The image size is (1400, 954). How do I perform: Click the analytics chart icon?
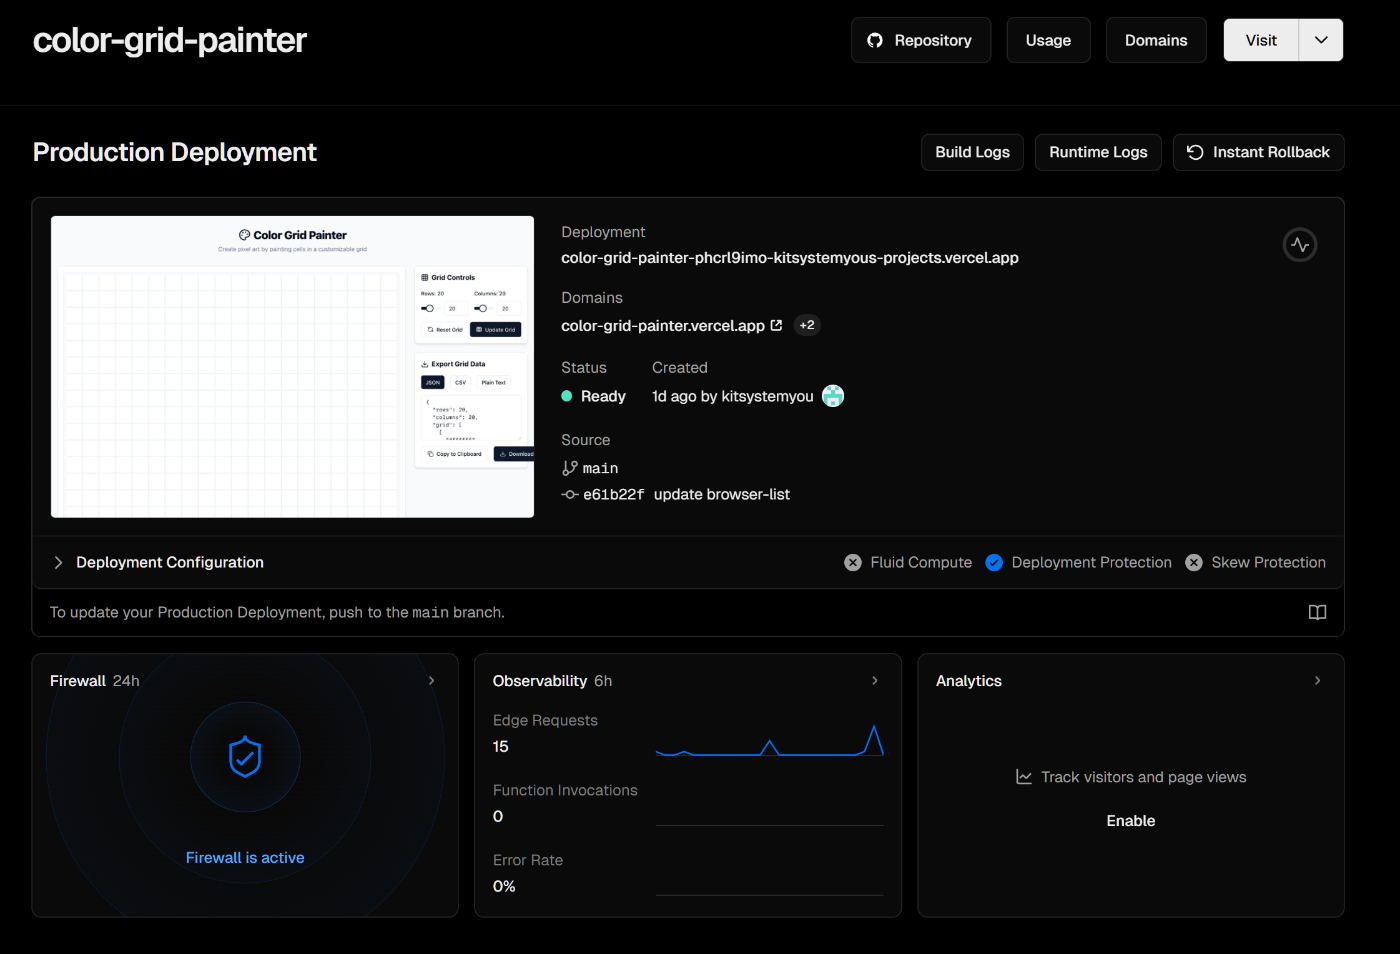[1024, 777]
